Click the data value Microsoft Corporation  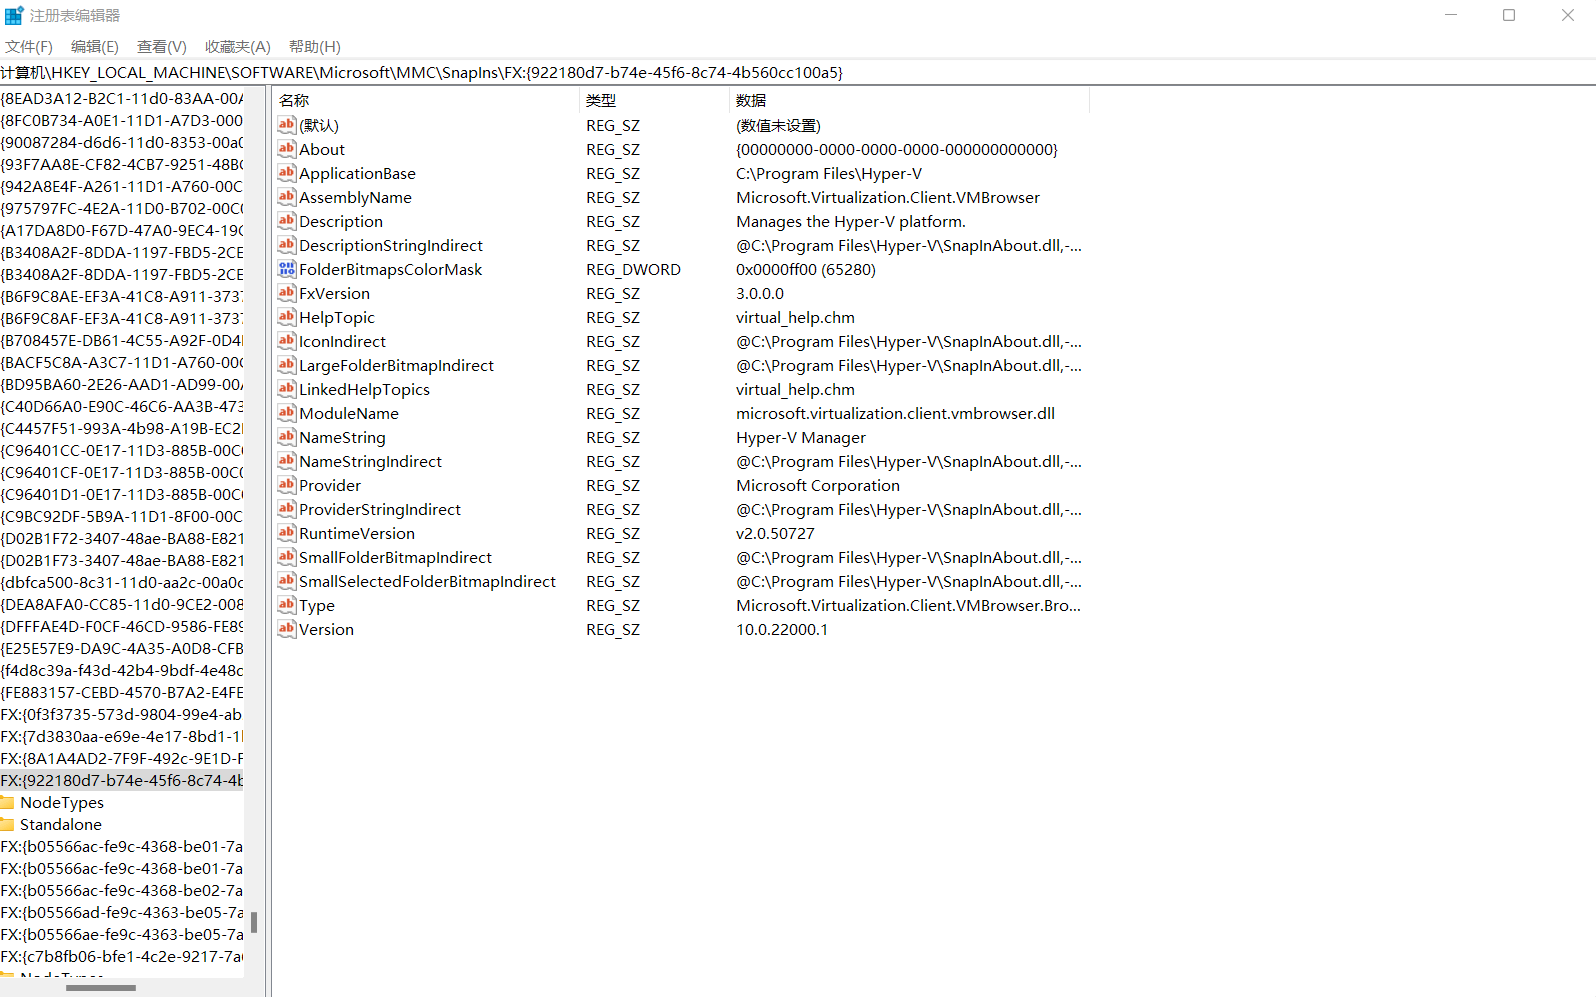[818, 486]
